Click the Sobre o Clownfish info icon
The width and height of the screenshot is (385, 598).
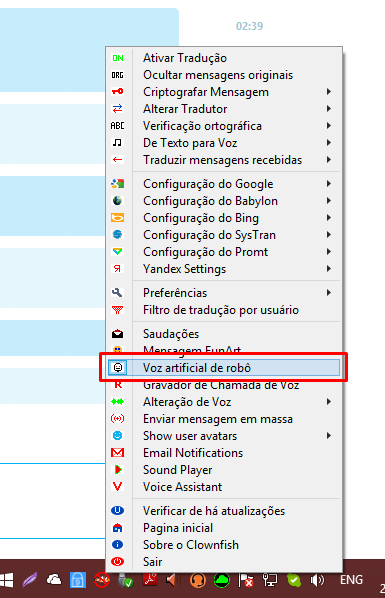pos(118,545)
